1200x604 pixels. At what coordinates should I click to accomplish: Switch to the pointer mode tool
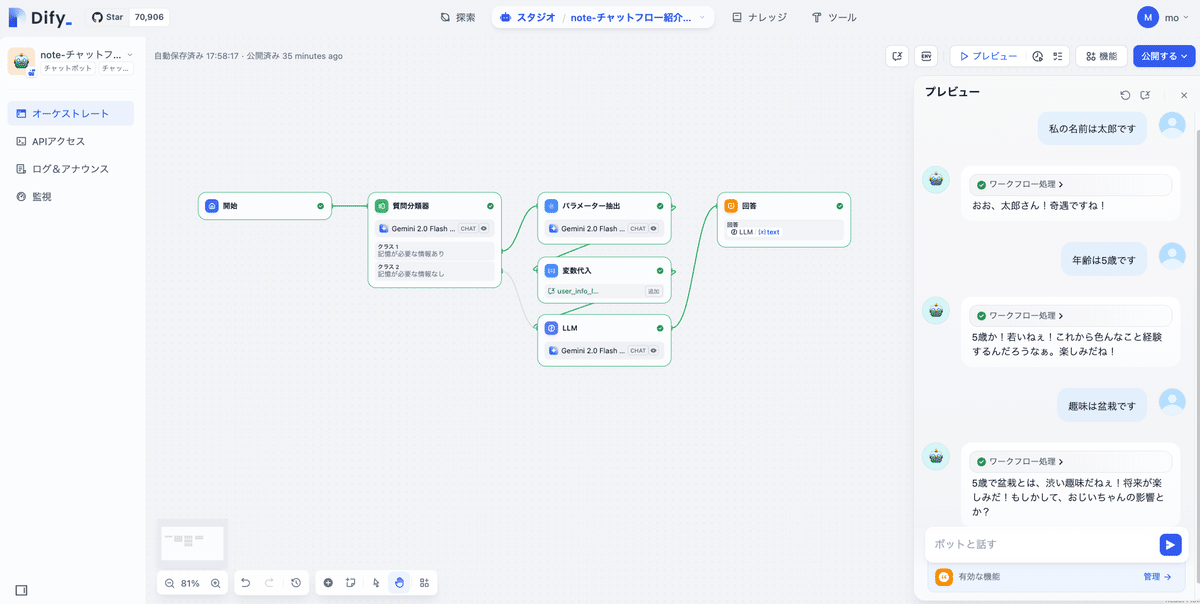click(x=375, y=582)
